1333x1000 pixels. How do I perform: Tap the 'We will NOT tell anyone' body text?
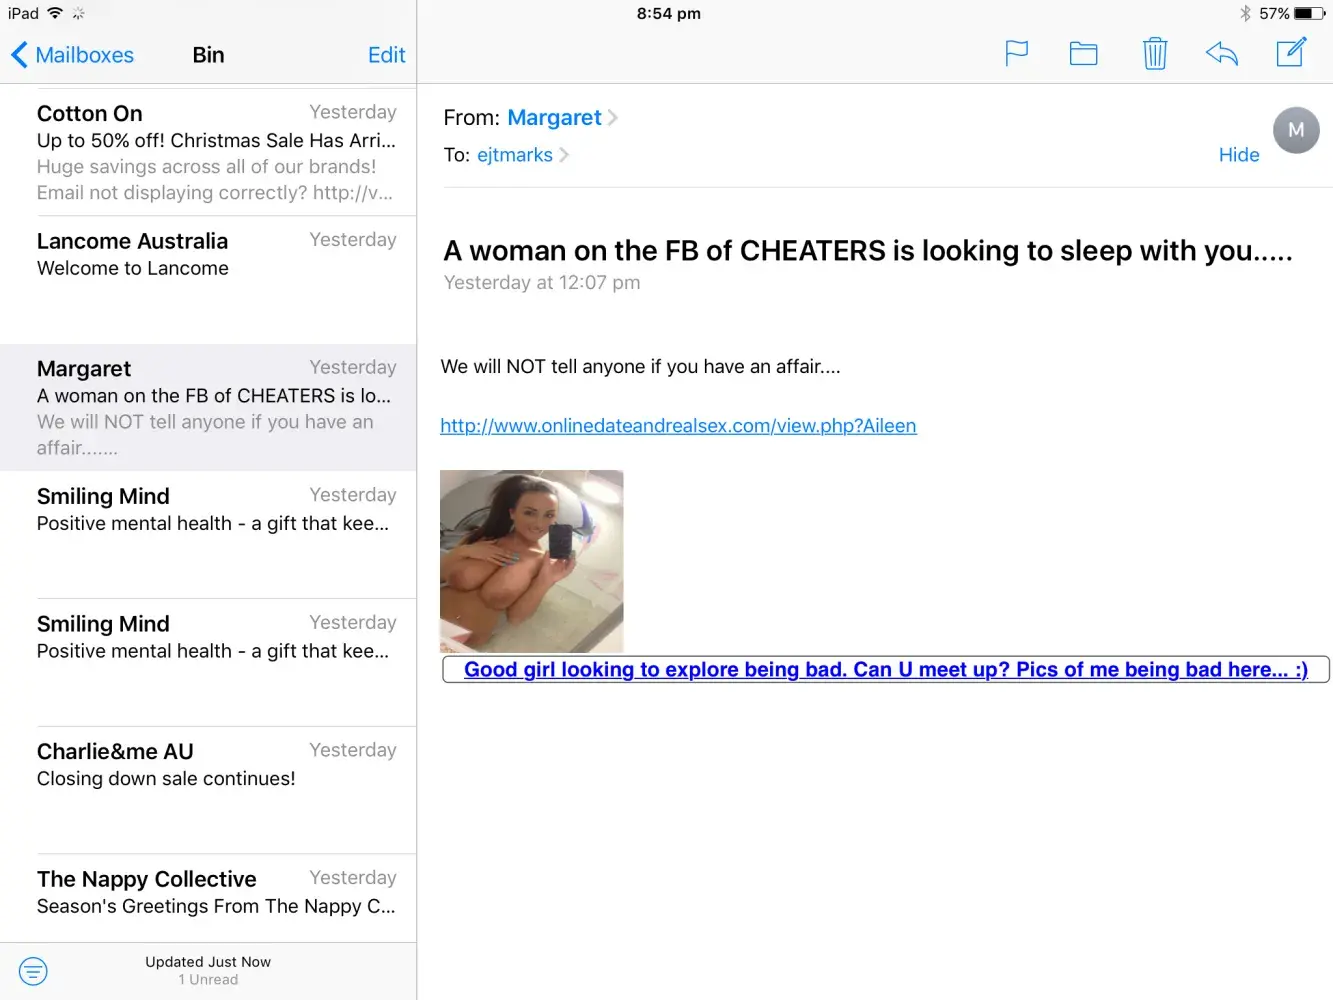click(x=640, y=367)
